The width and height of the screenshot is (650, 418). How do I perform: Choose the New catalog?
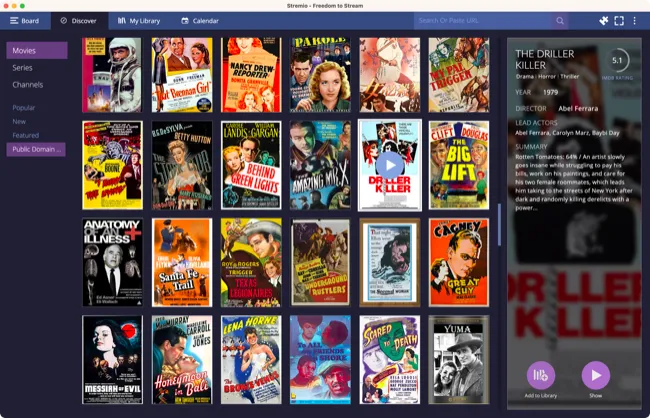pos(19,122)
